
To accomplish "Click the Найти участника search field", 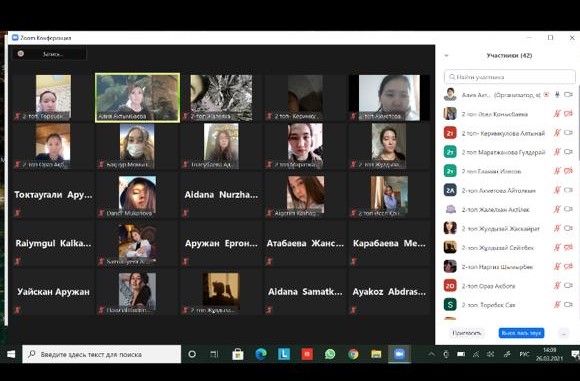I will (509, 77).
